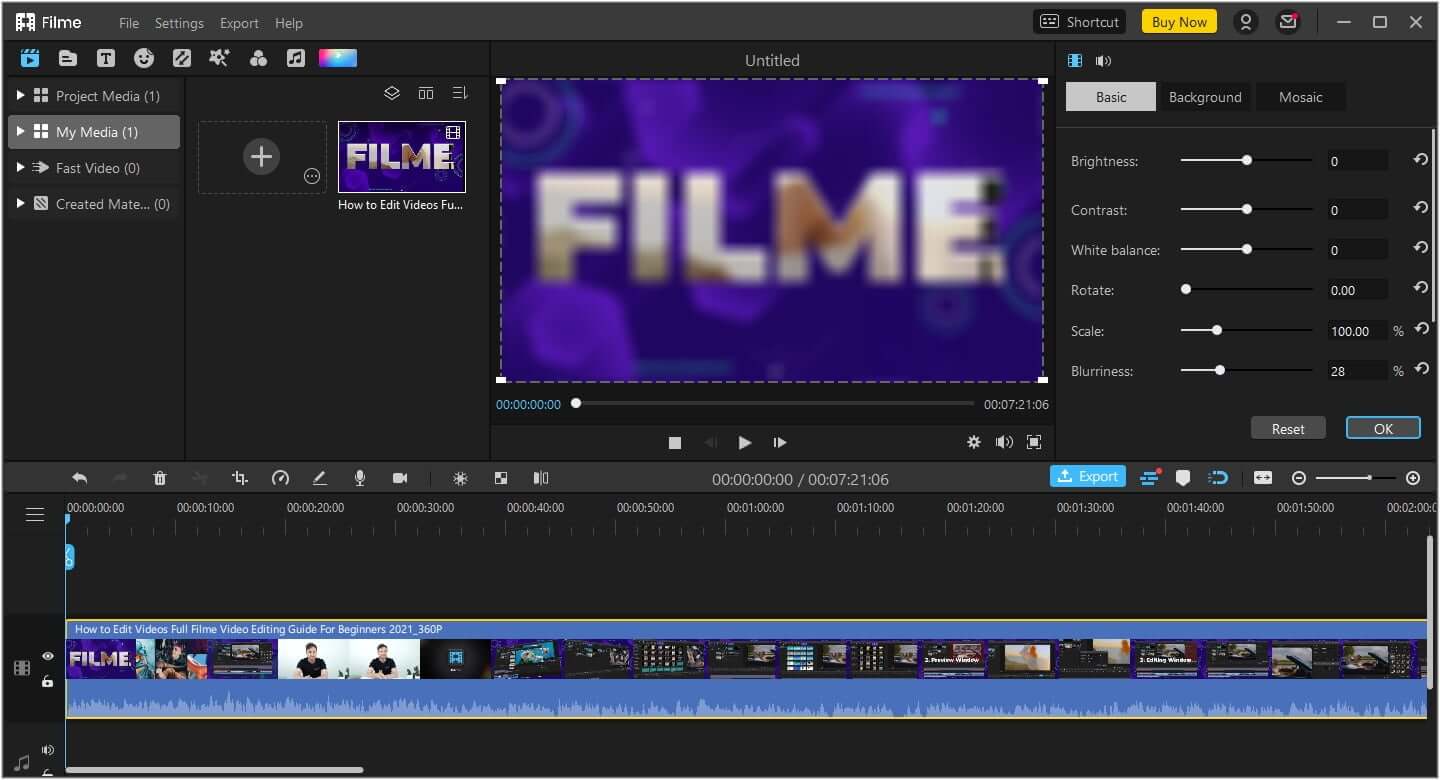This screenshot has width=1440, height=780.
Task: Open the more options ellipsis on import tile
Action: click(312, 176)
